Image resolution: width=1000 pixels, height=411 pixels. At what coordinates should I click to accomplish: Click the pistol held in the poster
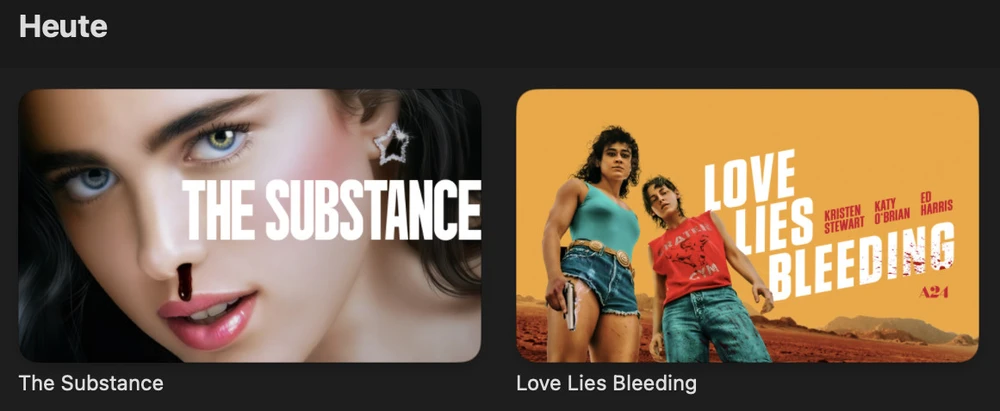(570, 305)
